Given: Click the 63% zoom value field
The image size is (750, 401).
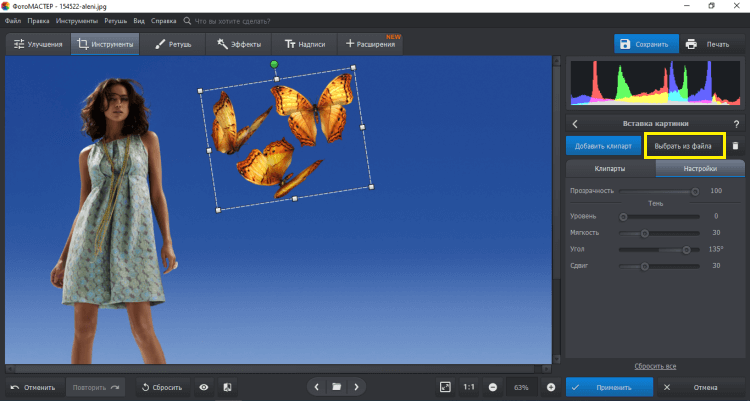Looking at the screenshot, I should click(x=521, y=387).
